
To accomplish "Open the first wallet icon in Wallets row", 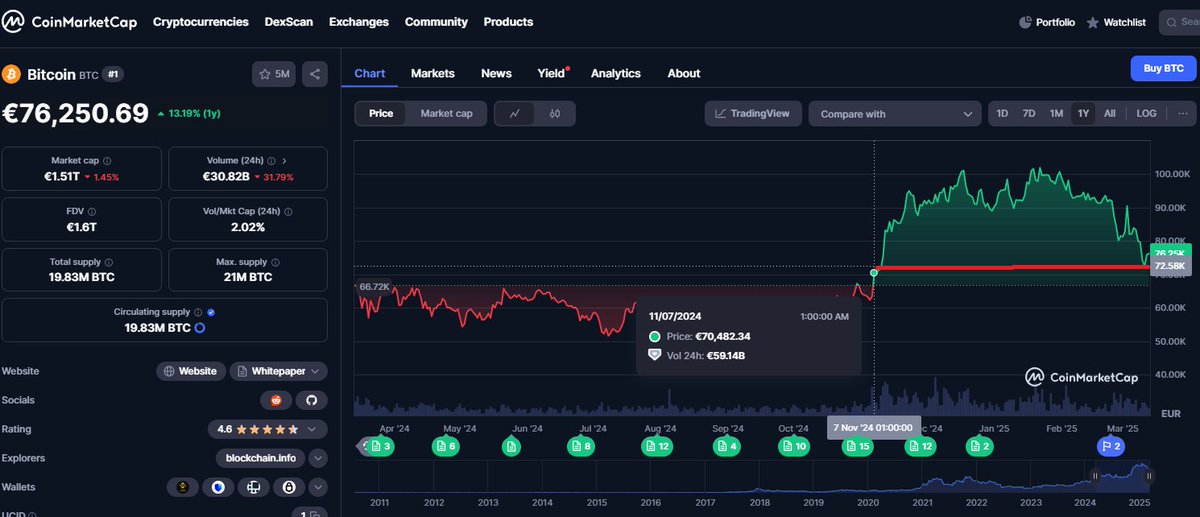I will pyautogui.click(x=183, y=487).
